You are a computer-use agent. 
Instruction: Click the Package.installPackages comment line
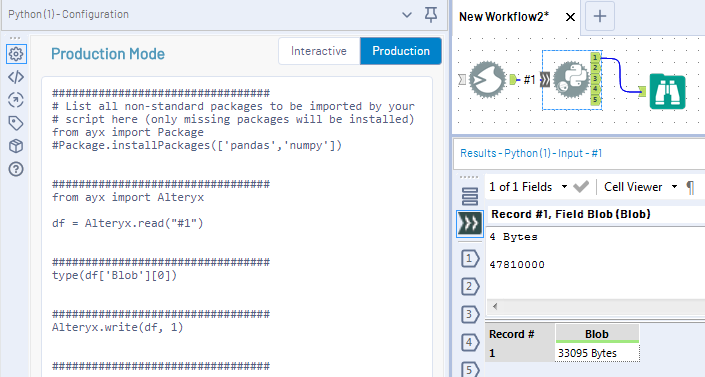197,145
